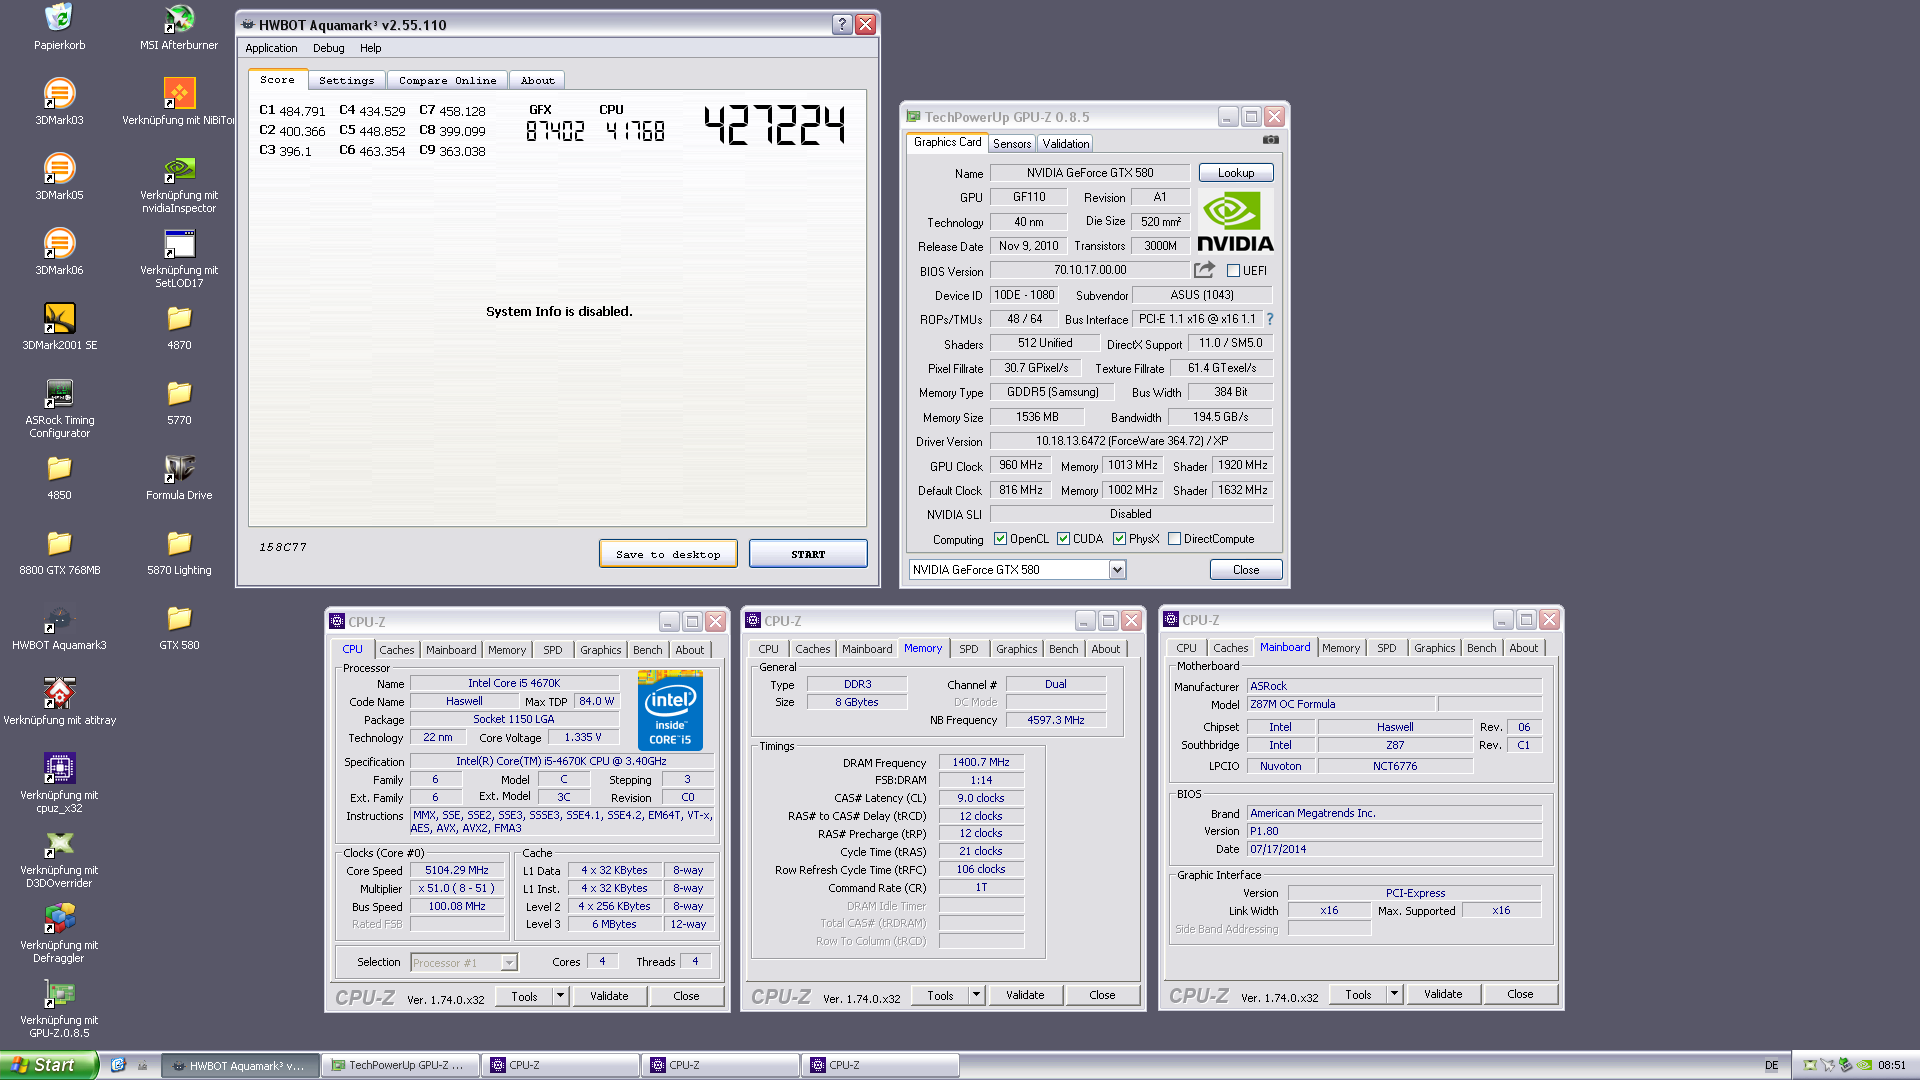Click Close in CPU-Z Memory window
Screen dimensions: 1920x1080
click(x=1102, y=995)
